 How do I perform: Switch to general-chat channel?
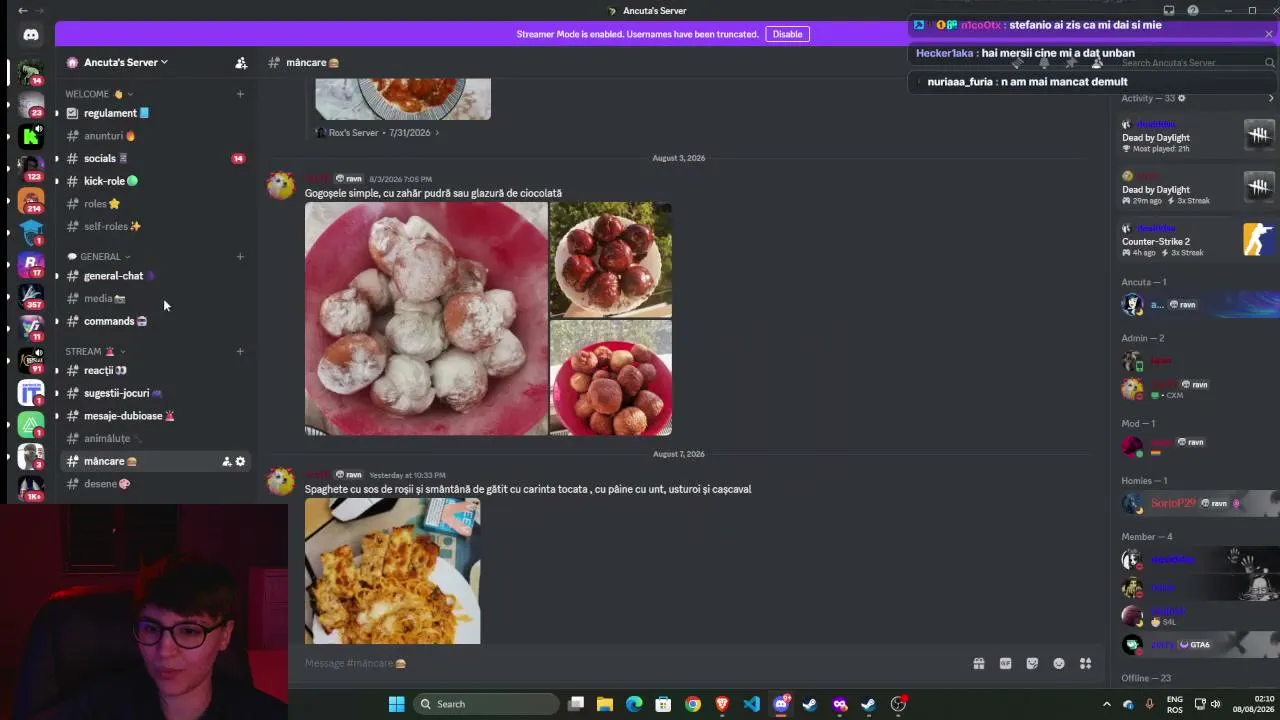pos(154,276)
